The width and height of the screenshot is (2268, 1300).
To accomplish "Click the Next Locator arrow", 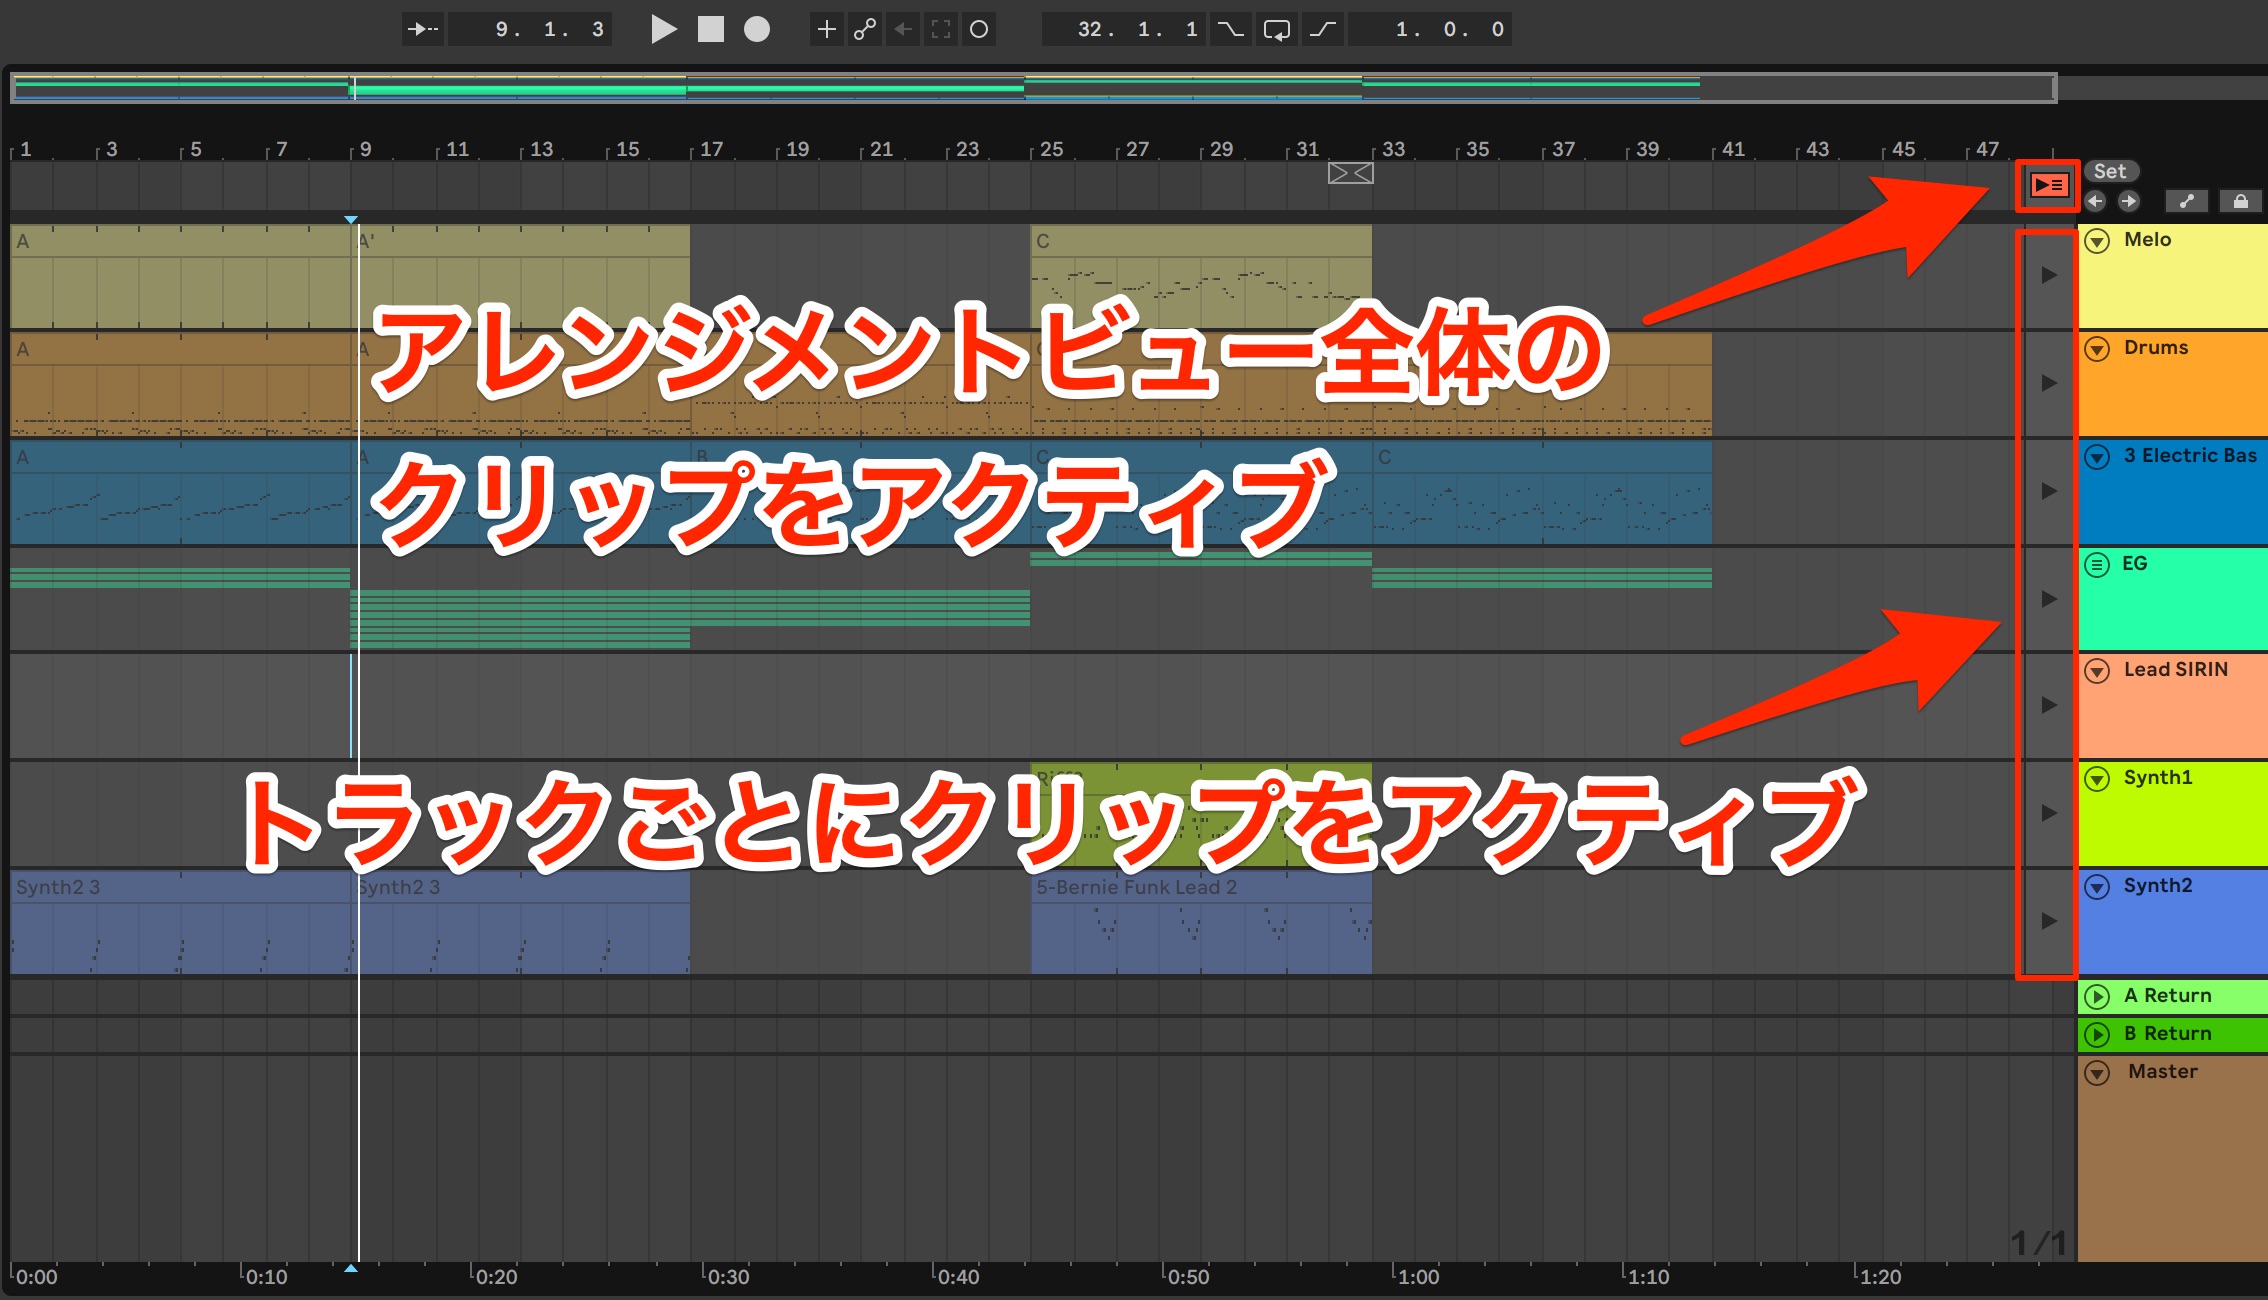I will point(2128,201).
